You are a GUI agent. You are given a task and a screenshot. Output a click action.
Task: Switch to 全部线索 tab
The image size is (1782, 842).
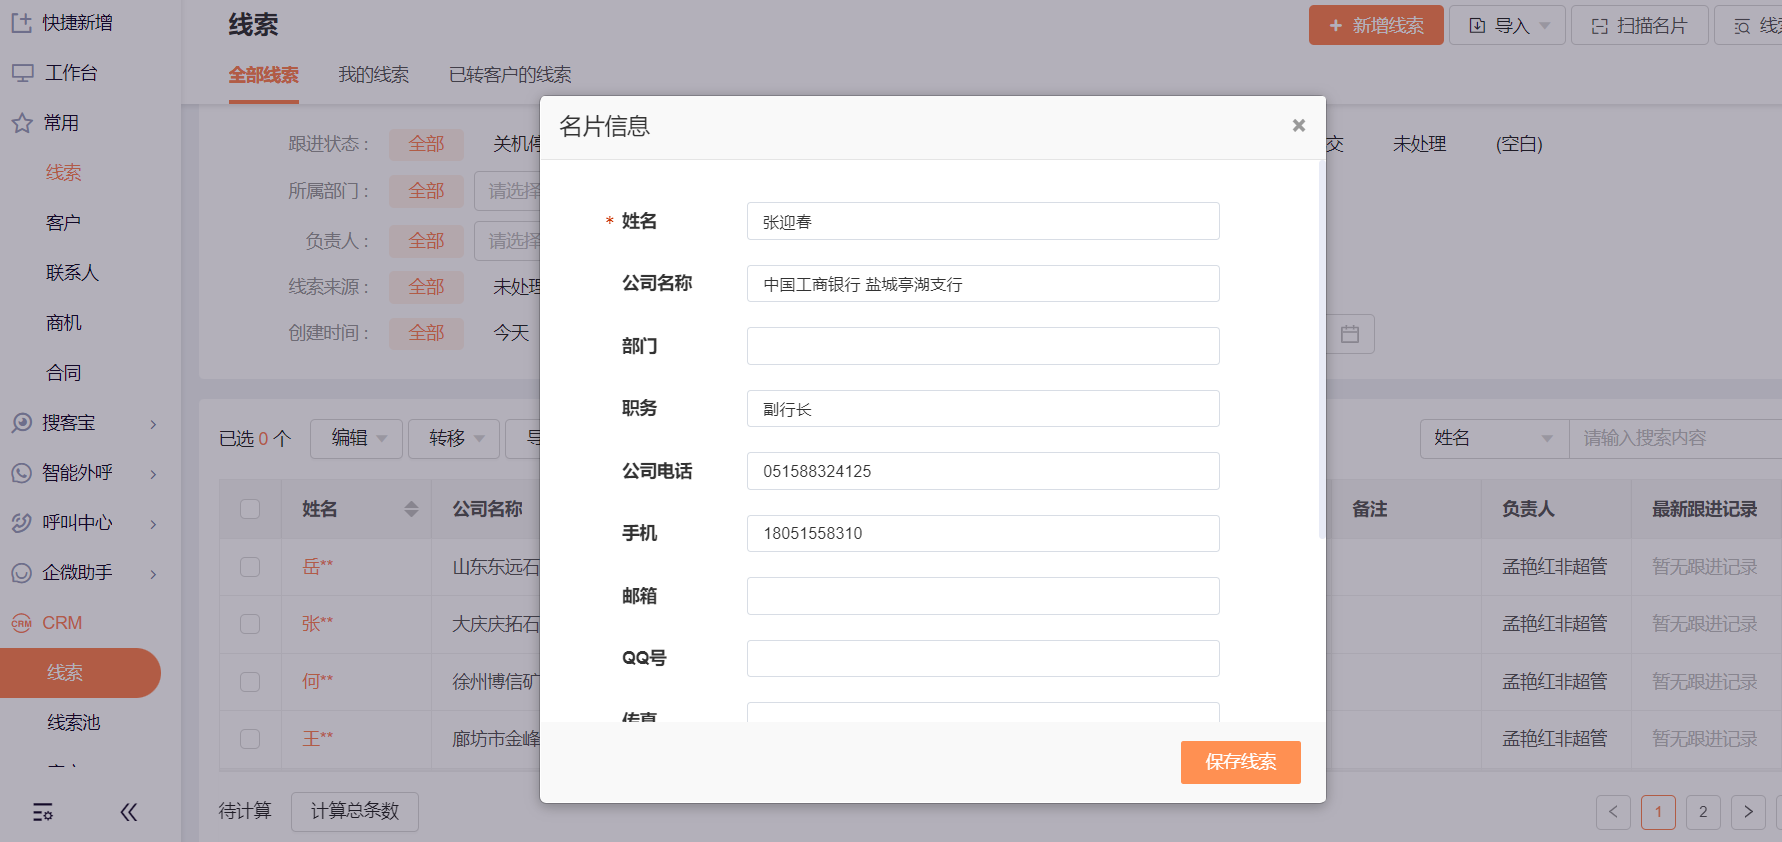(x=264, y=75)
